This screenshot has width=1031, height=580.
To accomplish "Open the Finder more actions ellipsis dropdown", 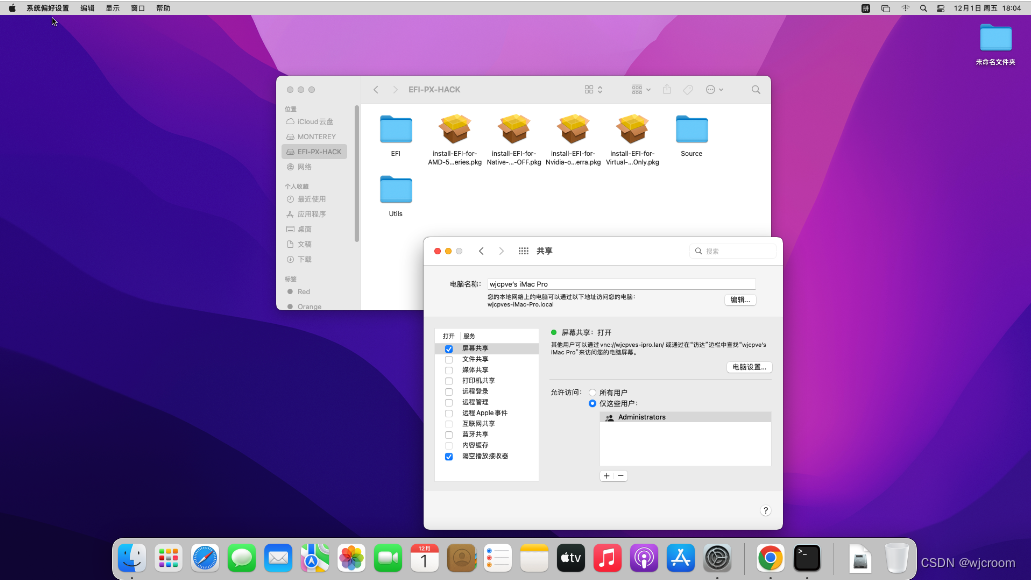I will click(715, 89).
